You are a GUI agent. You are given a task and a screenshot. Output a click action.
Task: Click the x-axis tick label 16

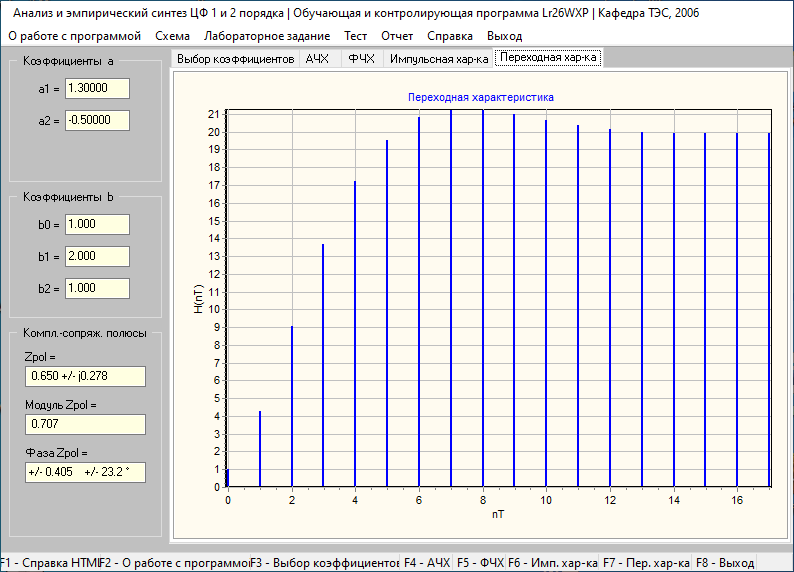point(737,500)
